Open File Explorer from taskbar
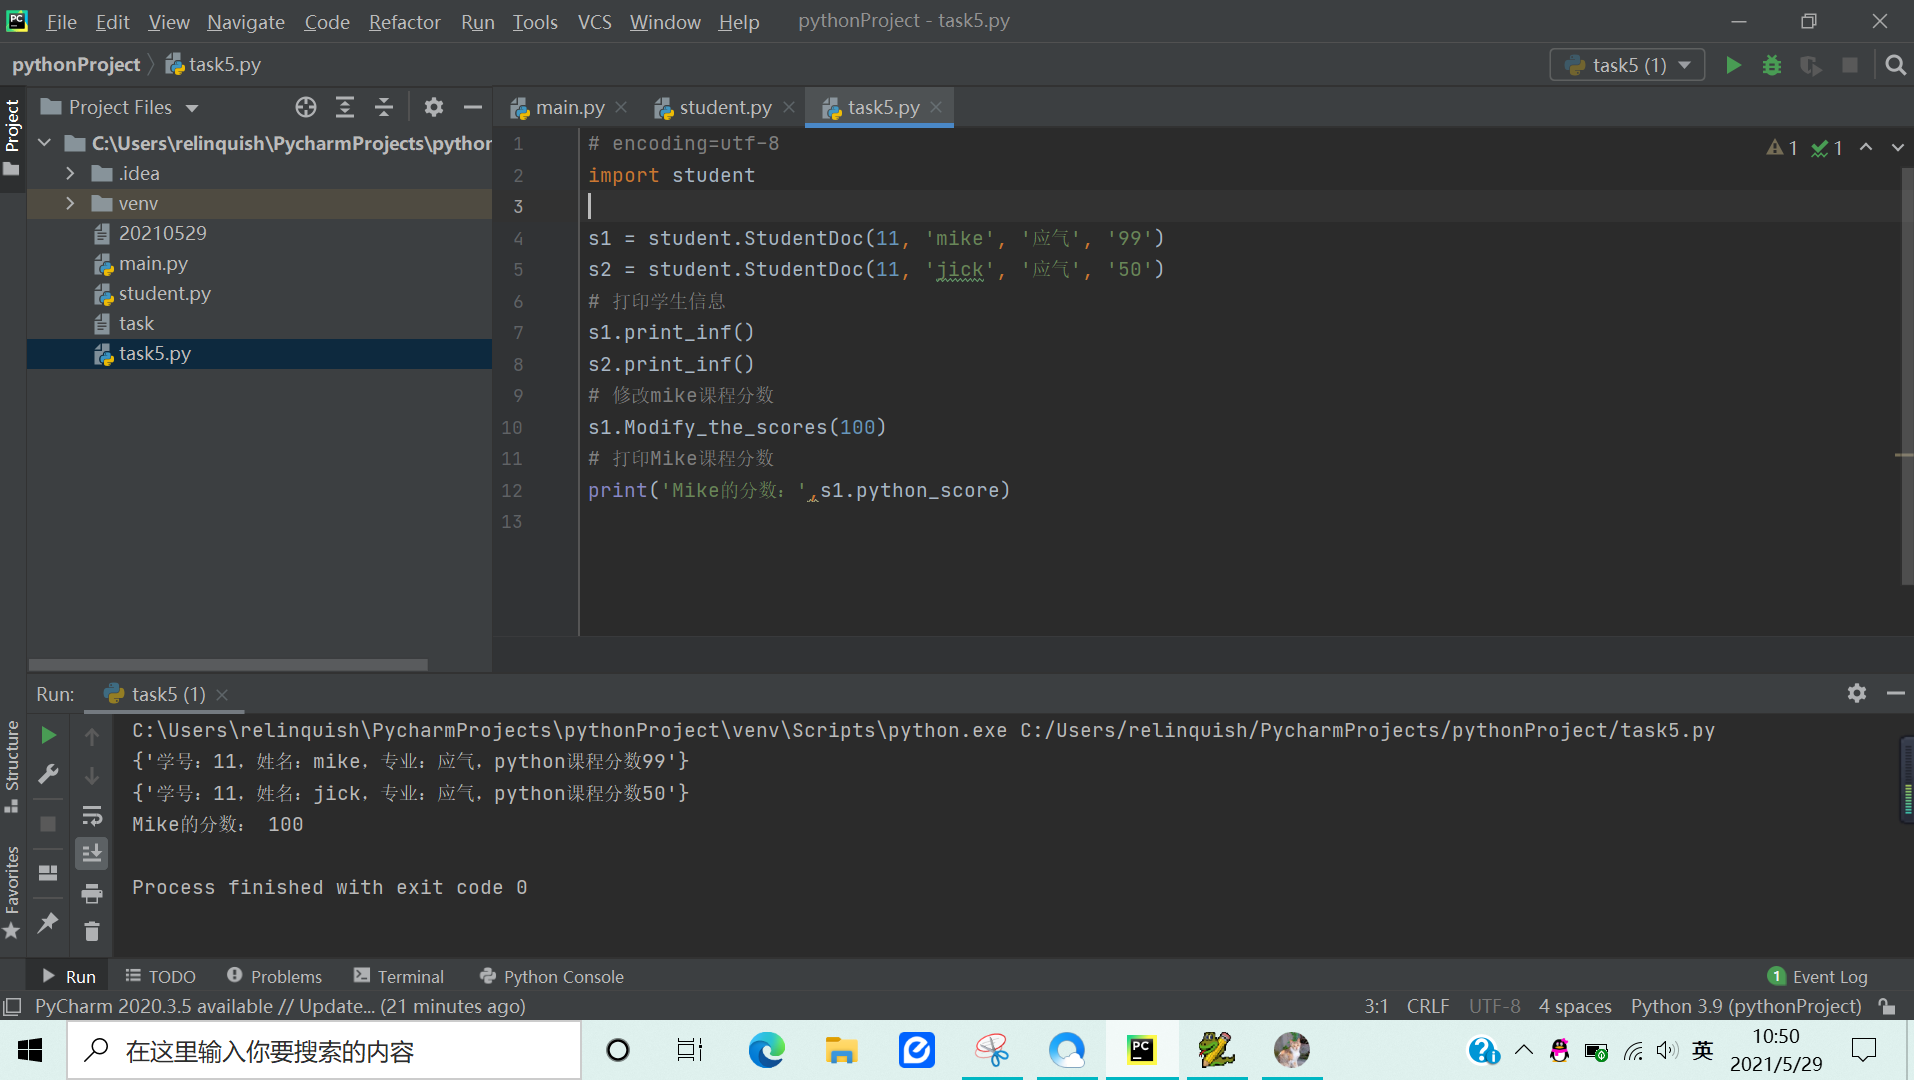The image size is (1914, 1080). pos(842,1050)
